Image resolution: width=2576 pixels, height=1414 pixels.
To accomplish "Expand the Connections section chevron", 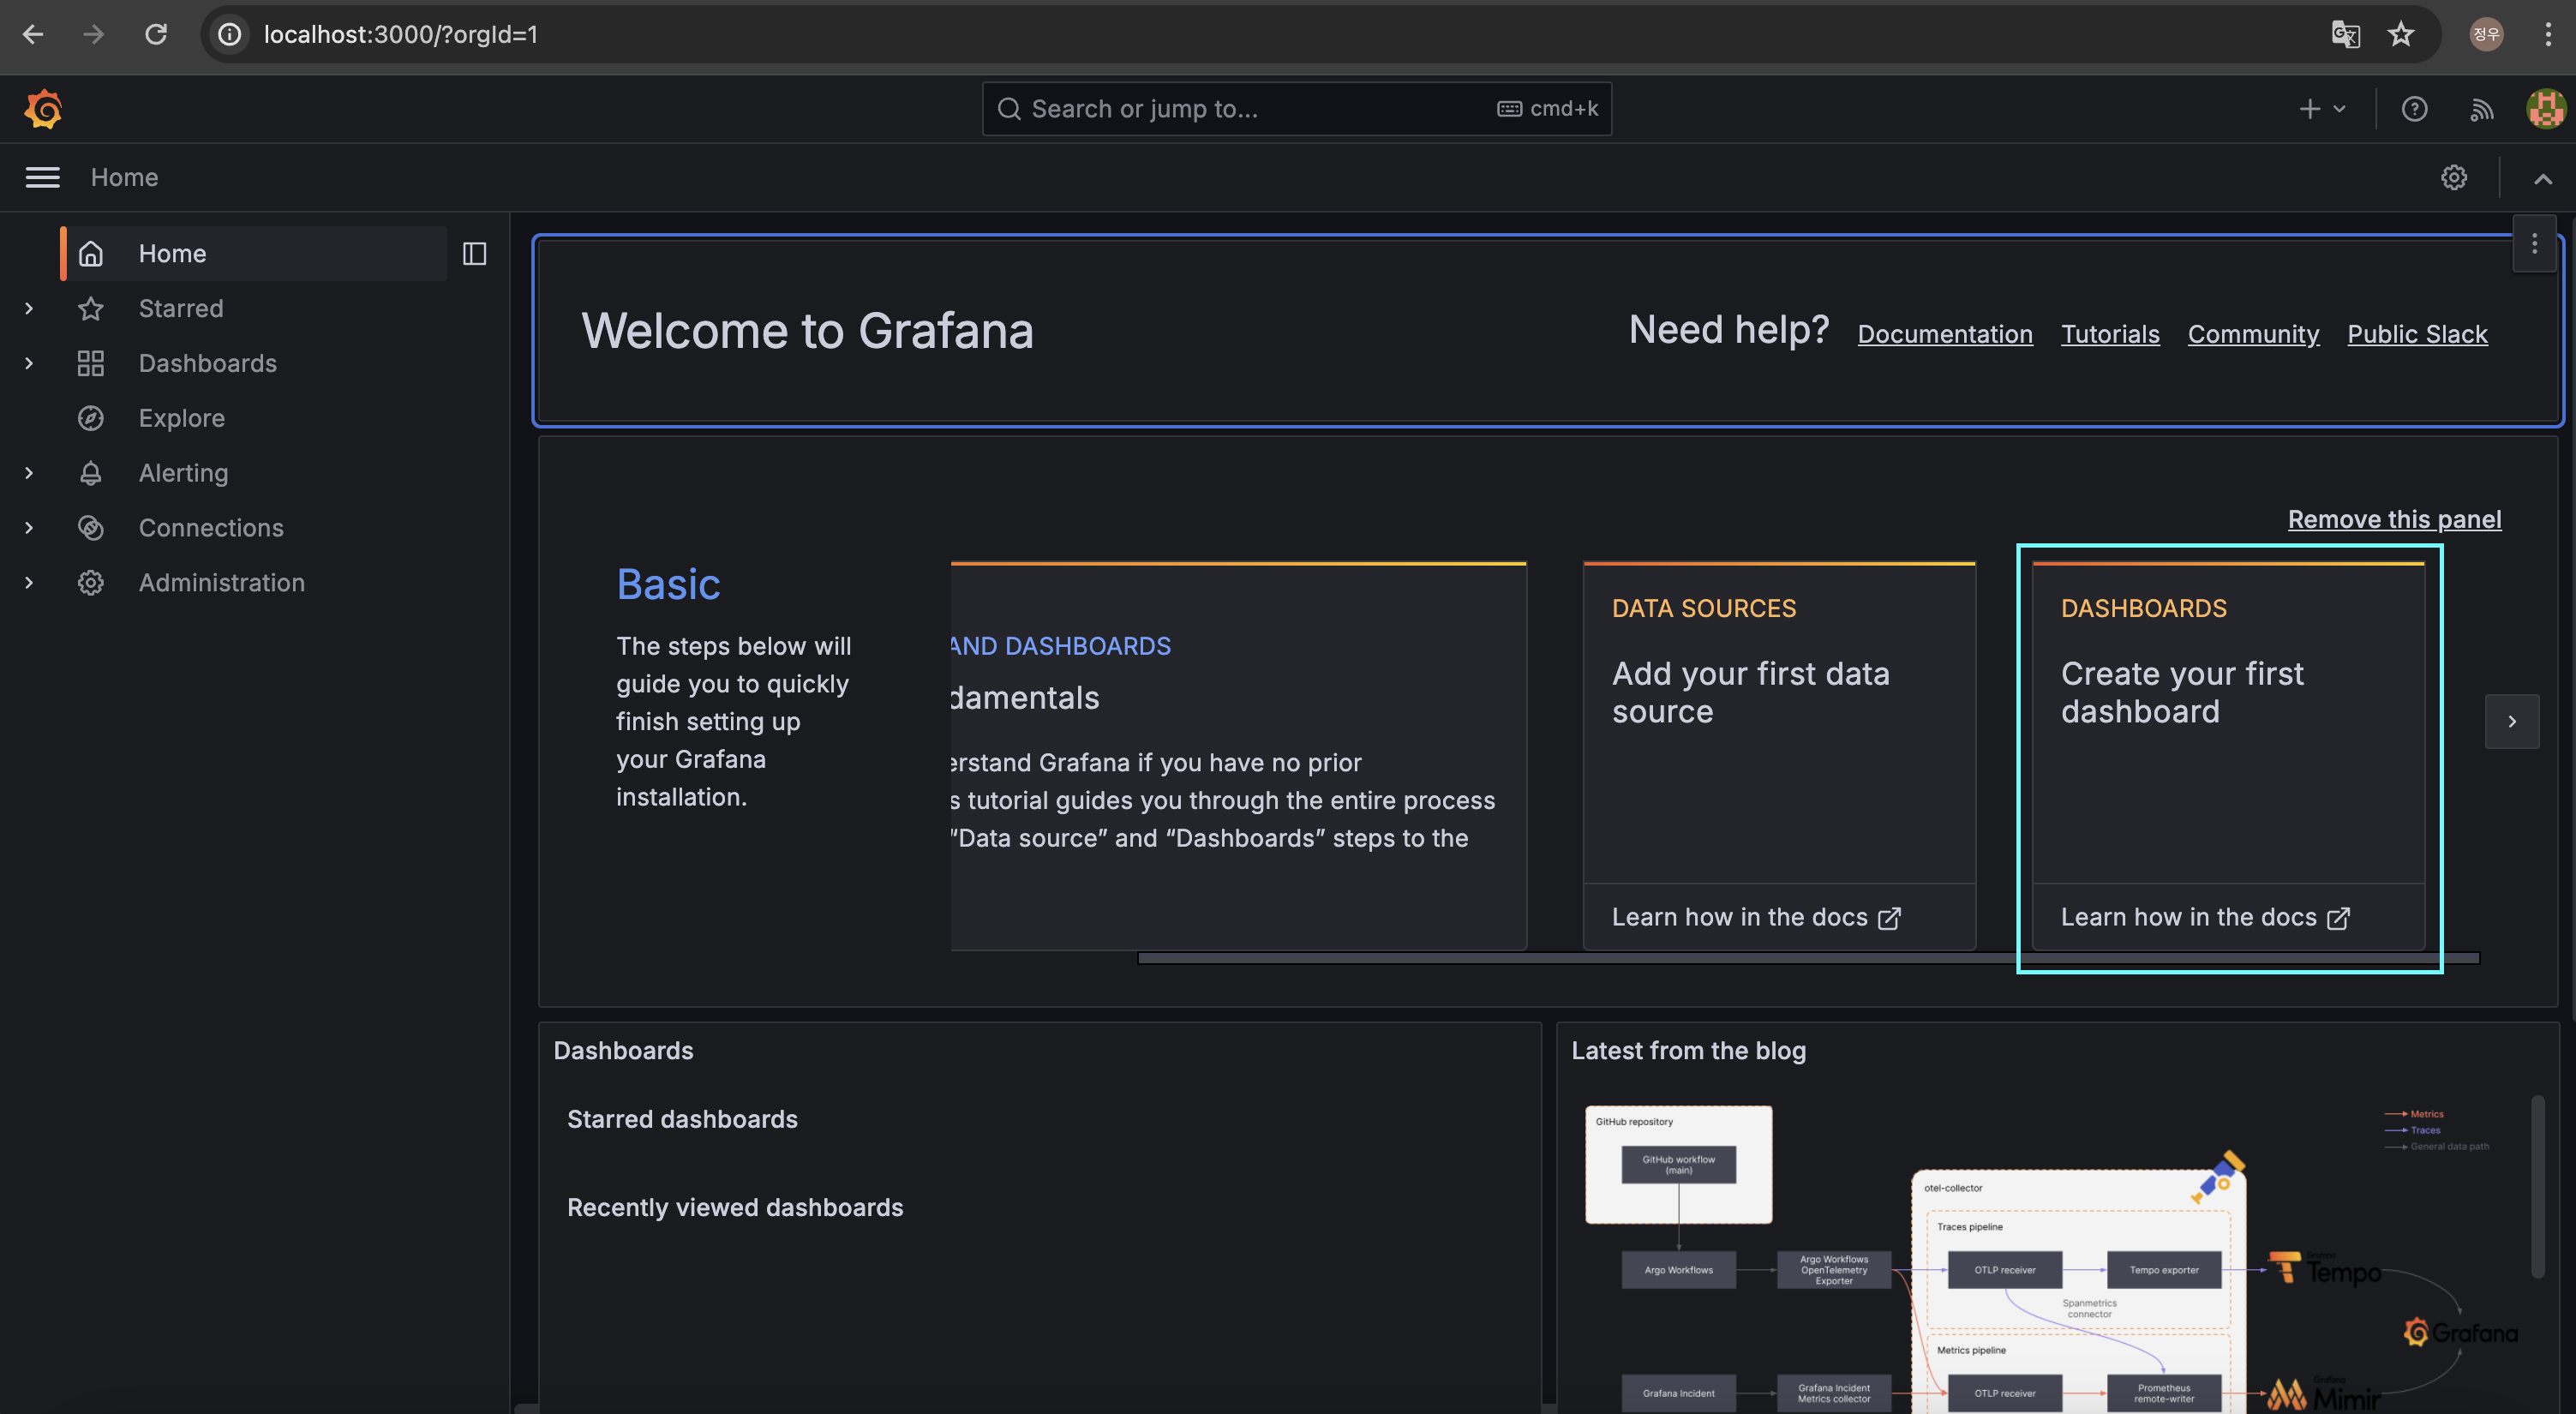I will coord(29,528).
